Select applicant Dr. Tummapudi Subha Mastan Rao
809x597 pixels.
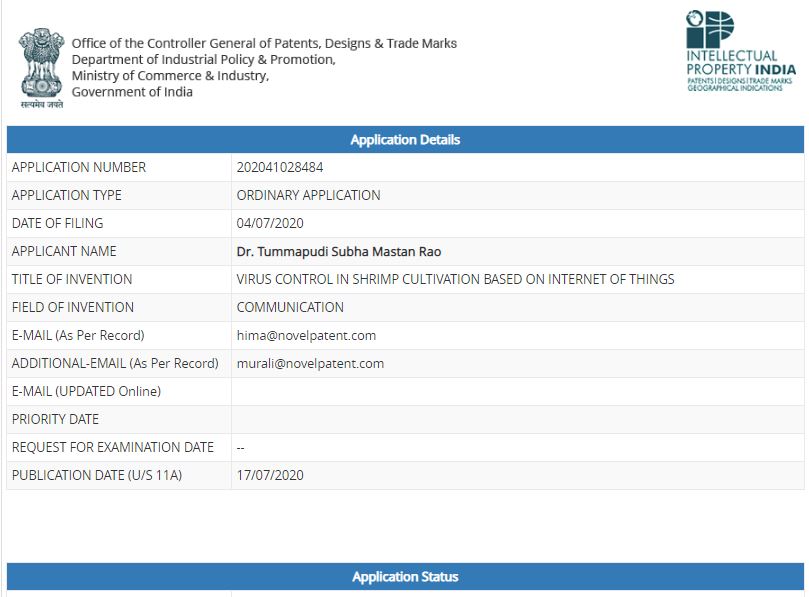click(338, 252)
